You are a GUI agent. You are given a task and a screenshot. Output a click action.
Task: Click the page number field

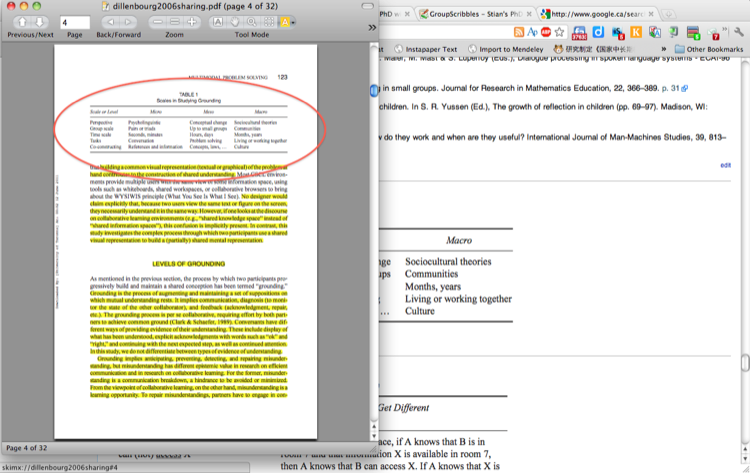[75, 22]
